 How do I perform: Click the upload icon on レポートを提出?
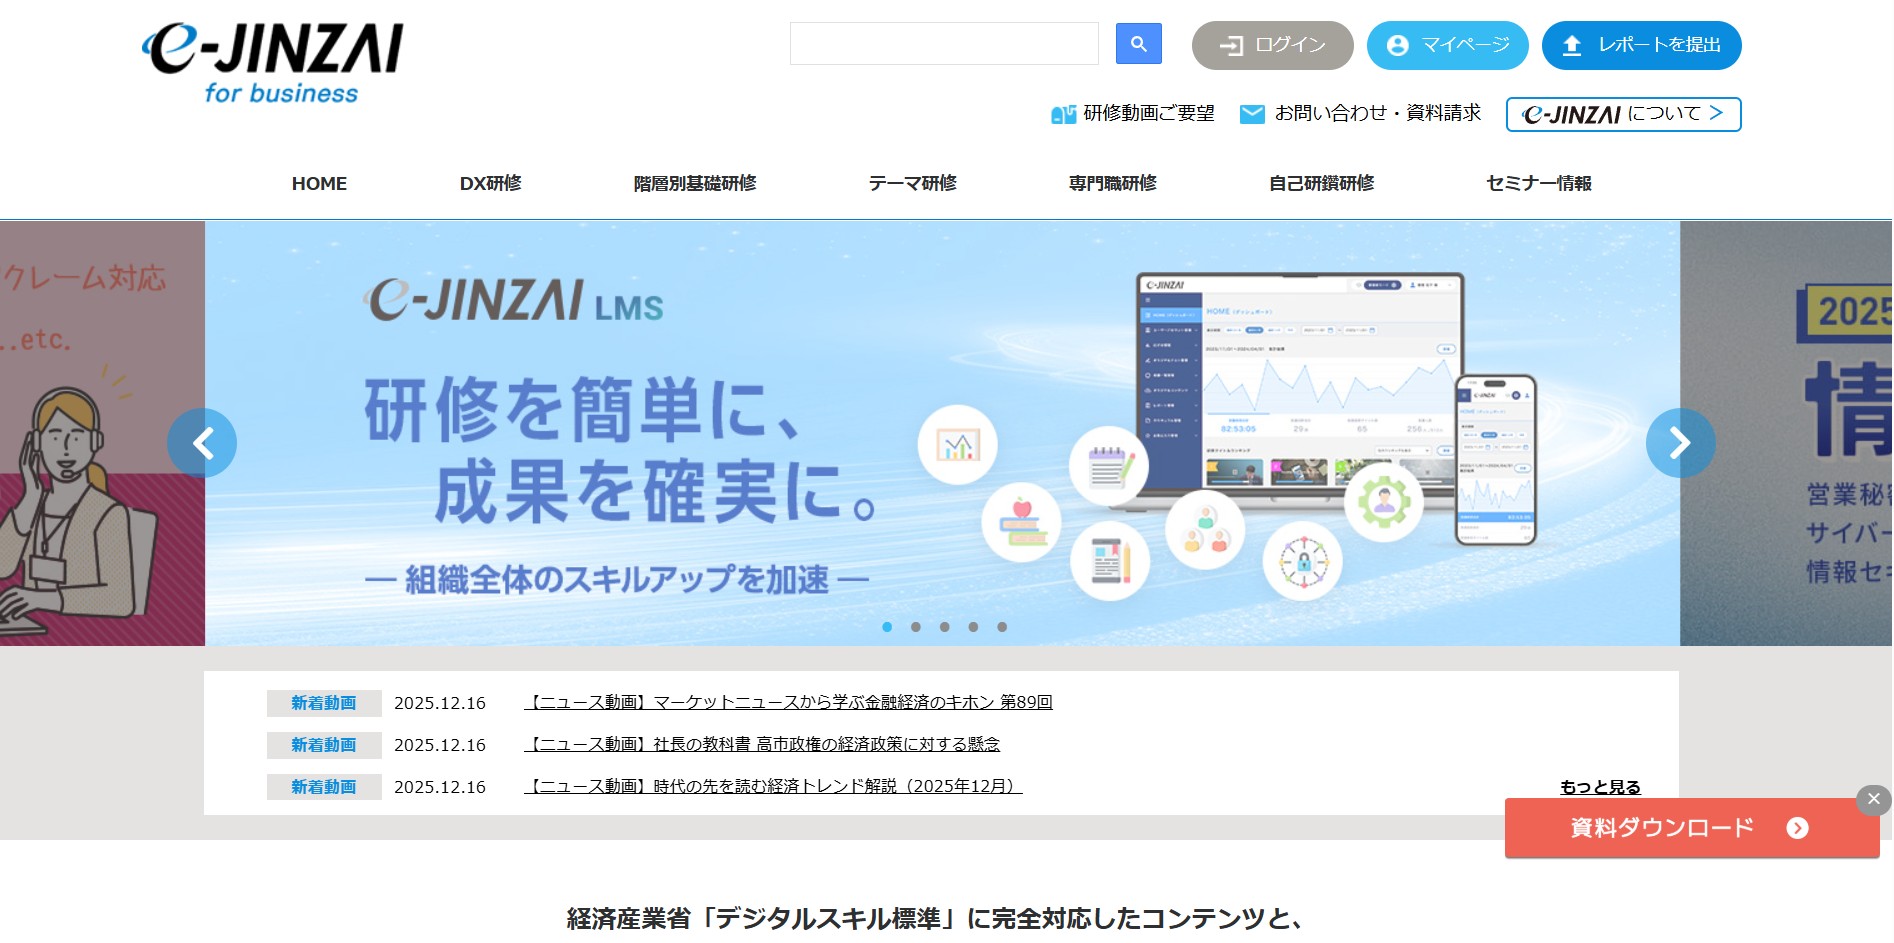(1574, 44)
